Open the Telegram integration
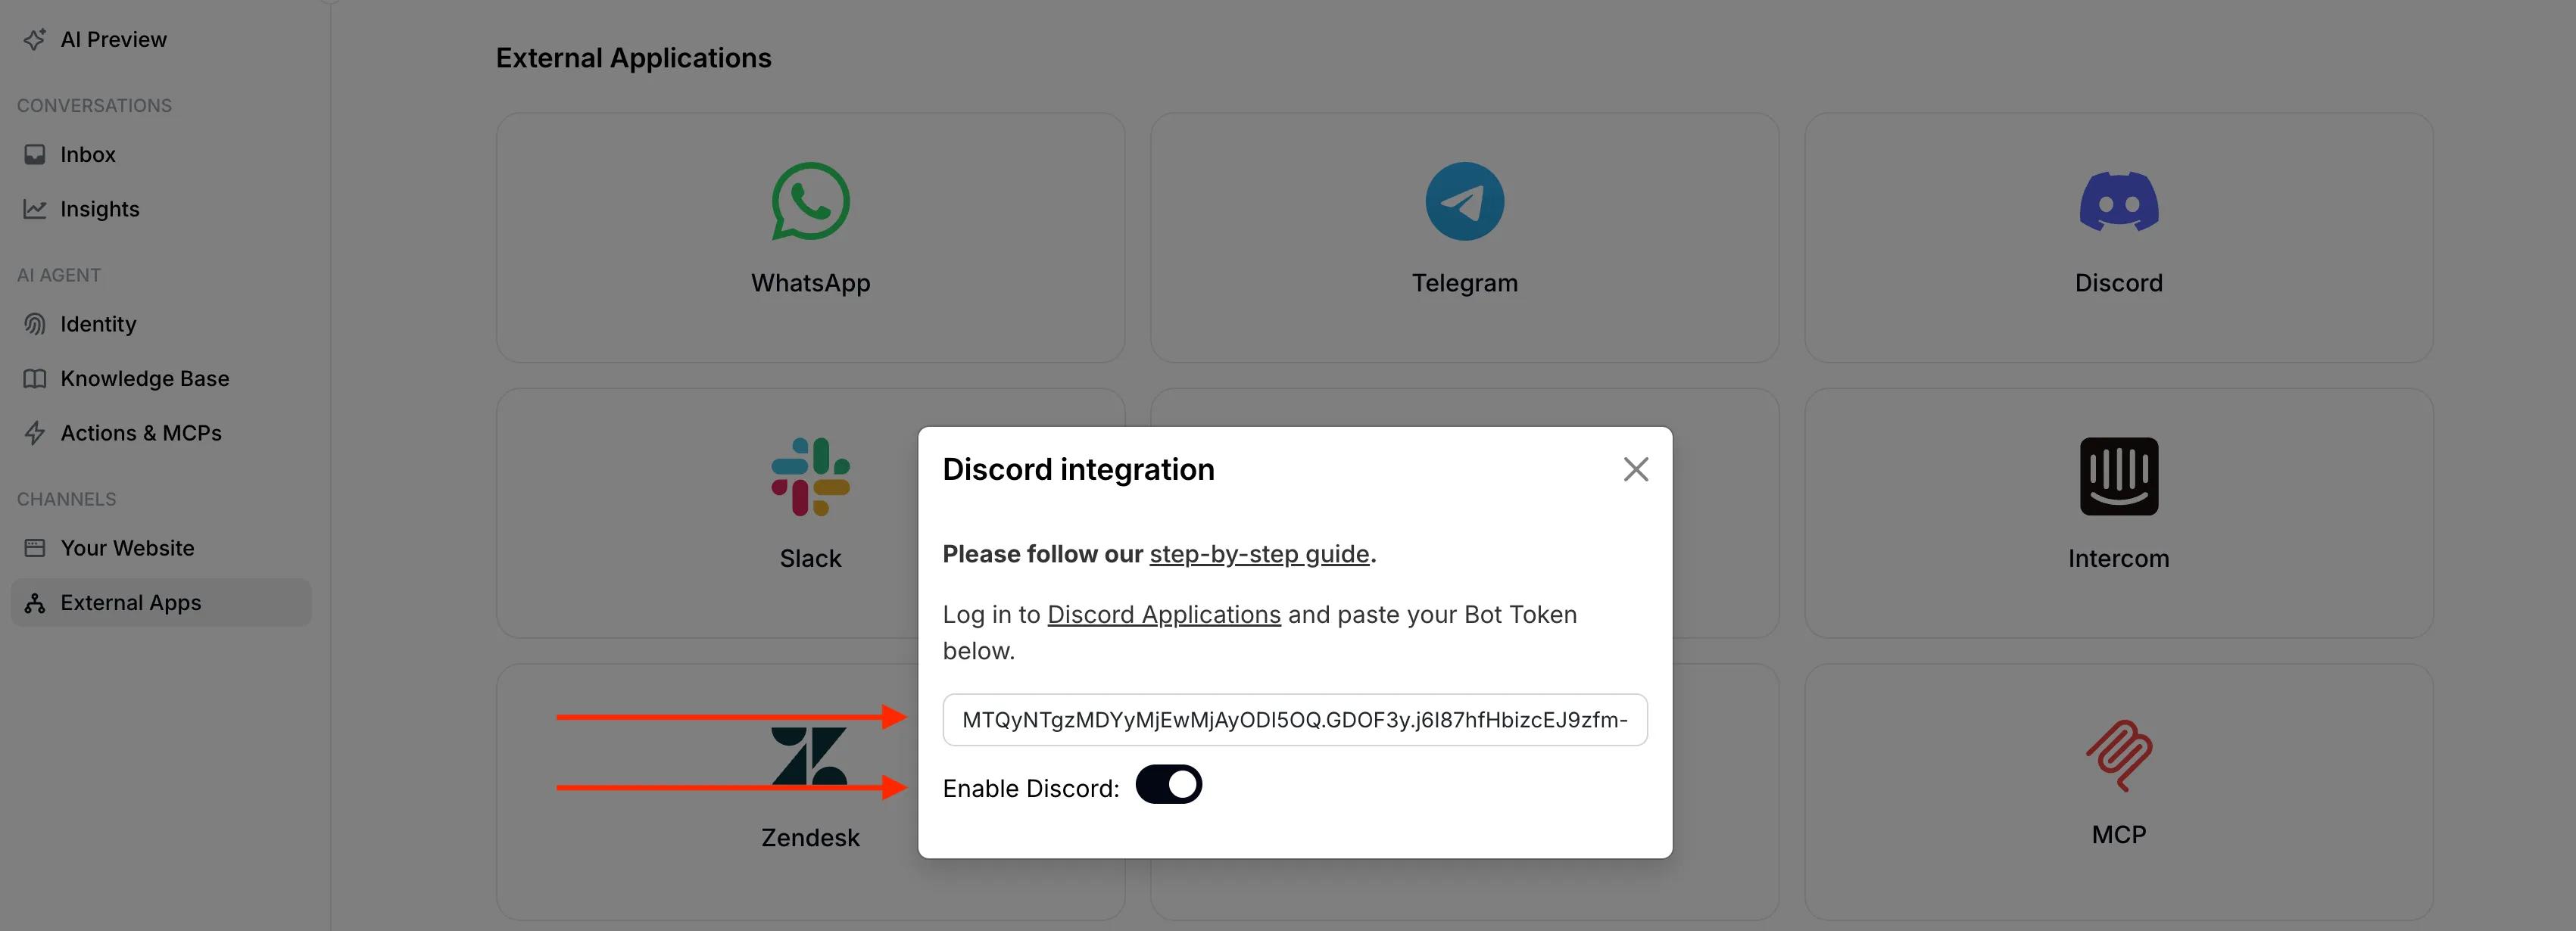2576x931 pixels. tap(1464, 238)
